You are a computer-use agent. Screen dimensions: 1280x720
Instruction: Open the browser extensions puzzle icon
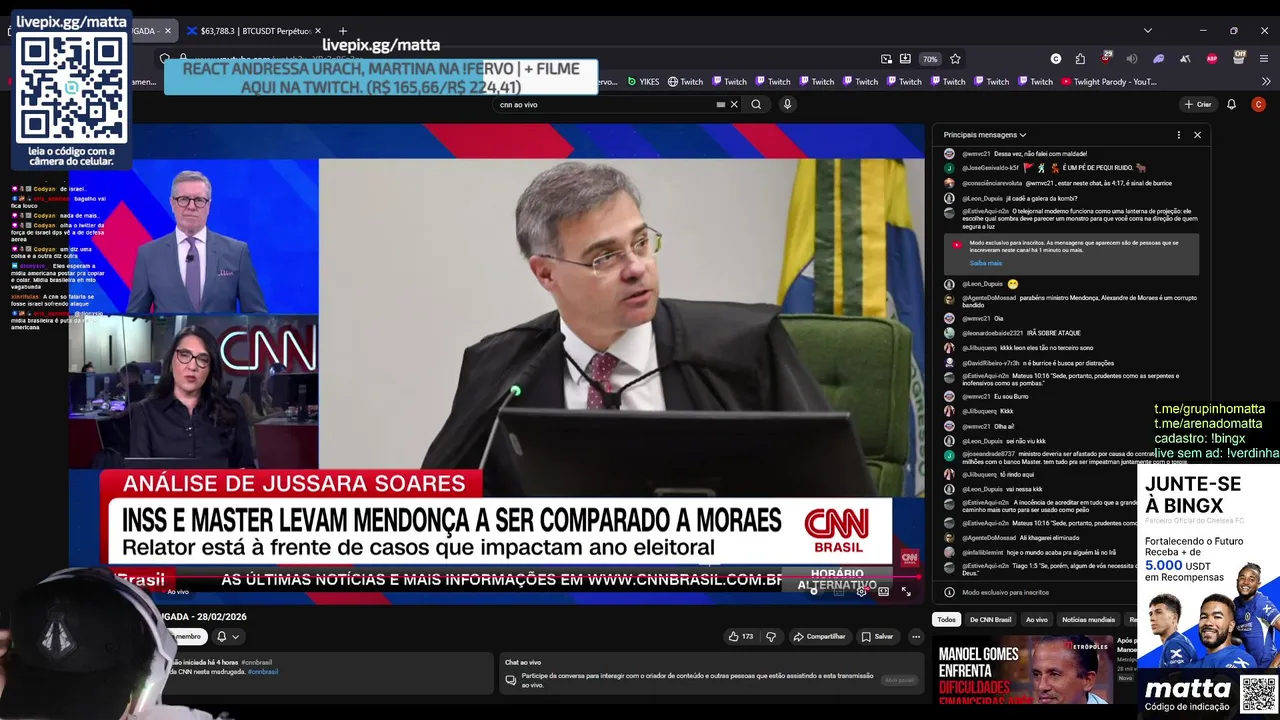(x=1080, y=59)
